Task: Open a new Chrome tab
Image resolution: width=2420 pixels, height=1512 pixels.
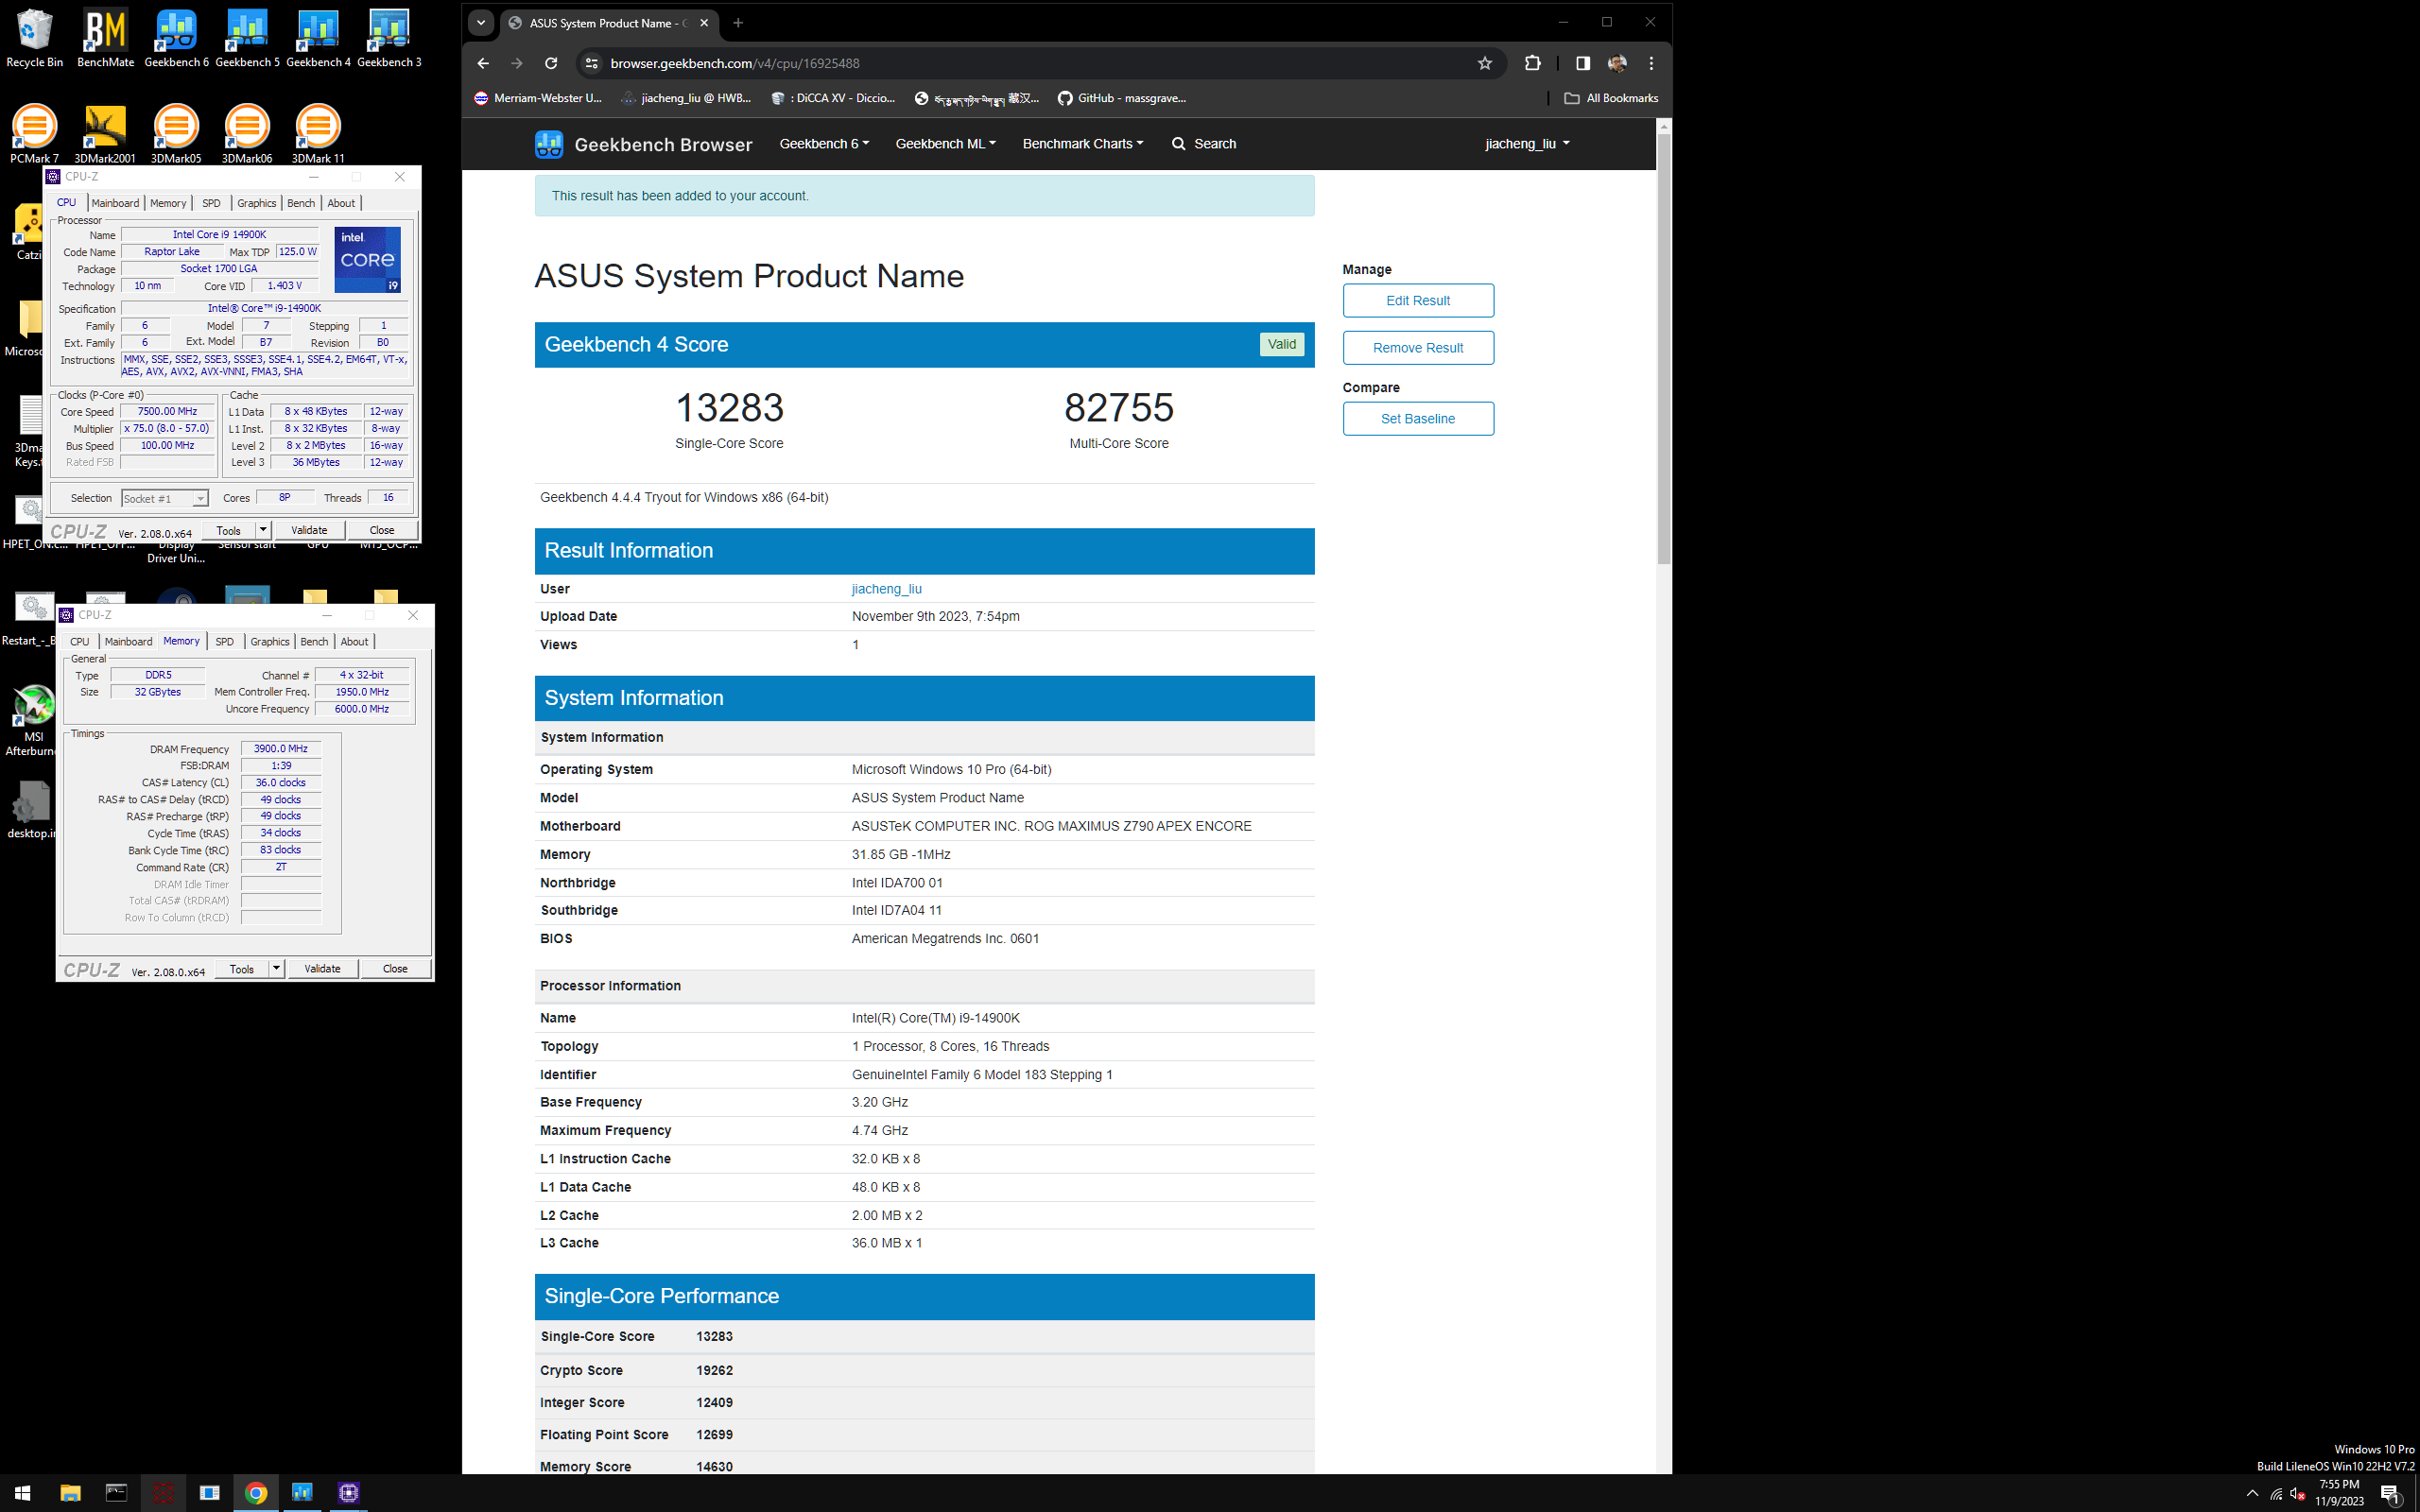Action: pos(738,22)
